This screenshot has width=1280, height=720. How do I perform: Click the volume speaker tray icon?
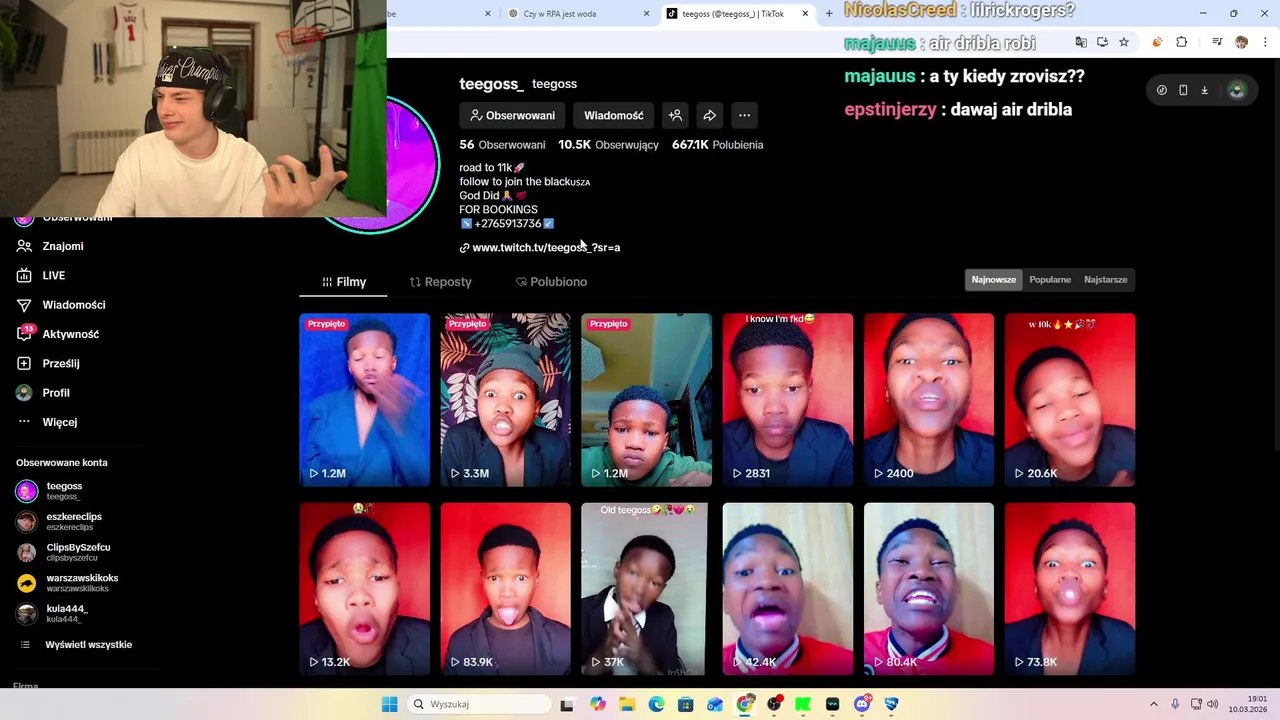tap(1213, 704)
